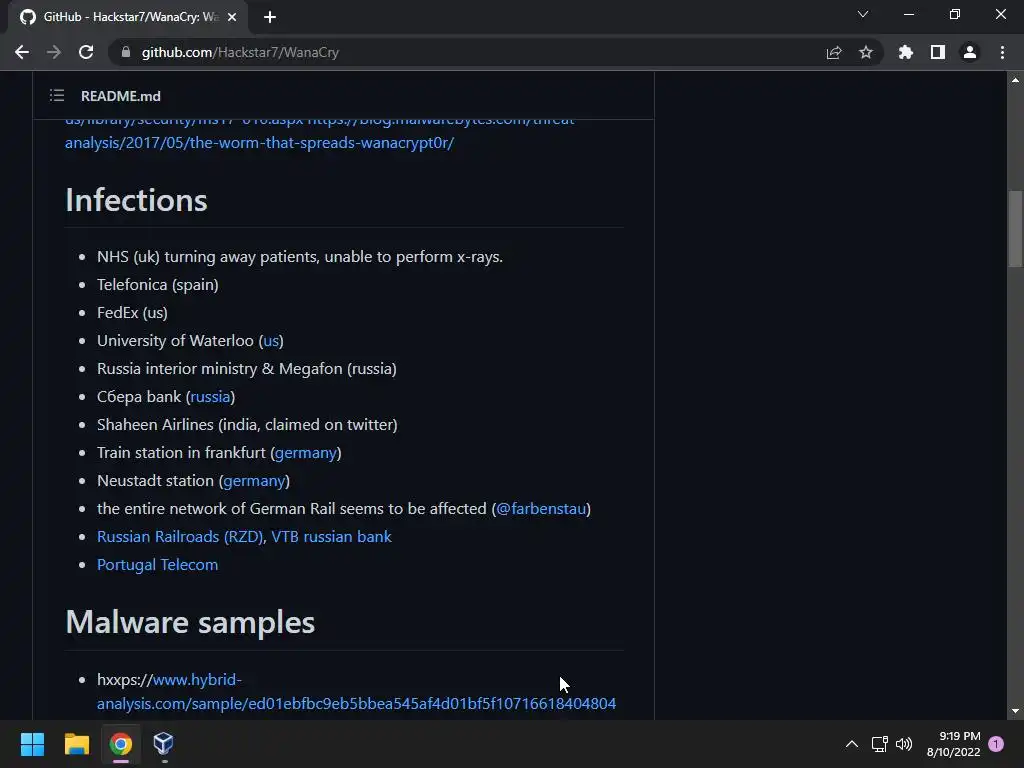Open the Russian Railroads (RZD) link
This screenshot has height=768, width=1024.
point(180,537)
